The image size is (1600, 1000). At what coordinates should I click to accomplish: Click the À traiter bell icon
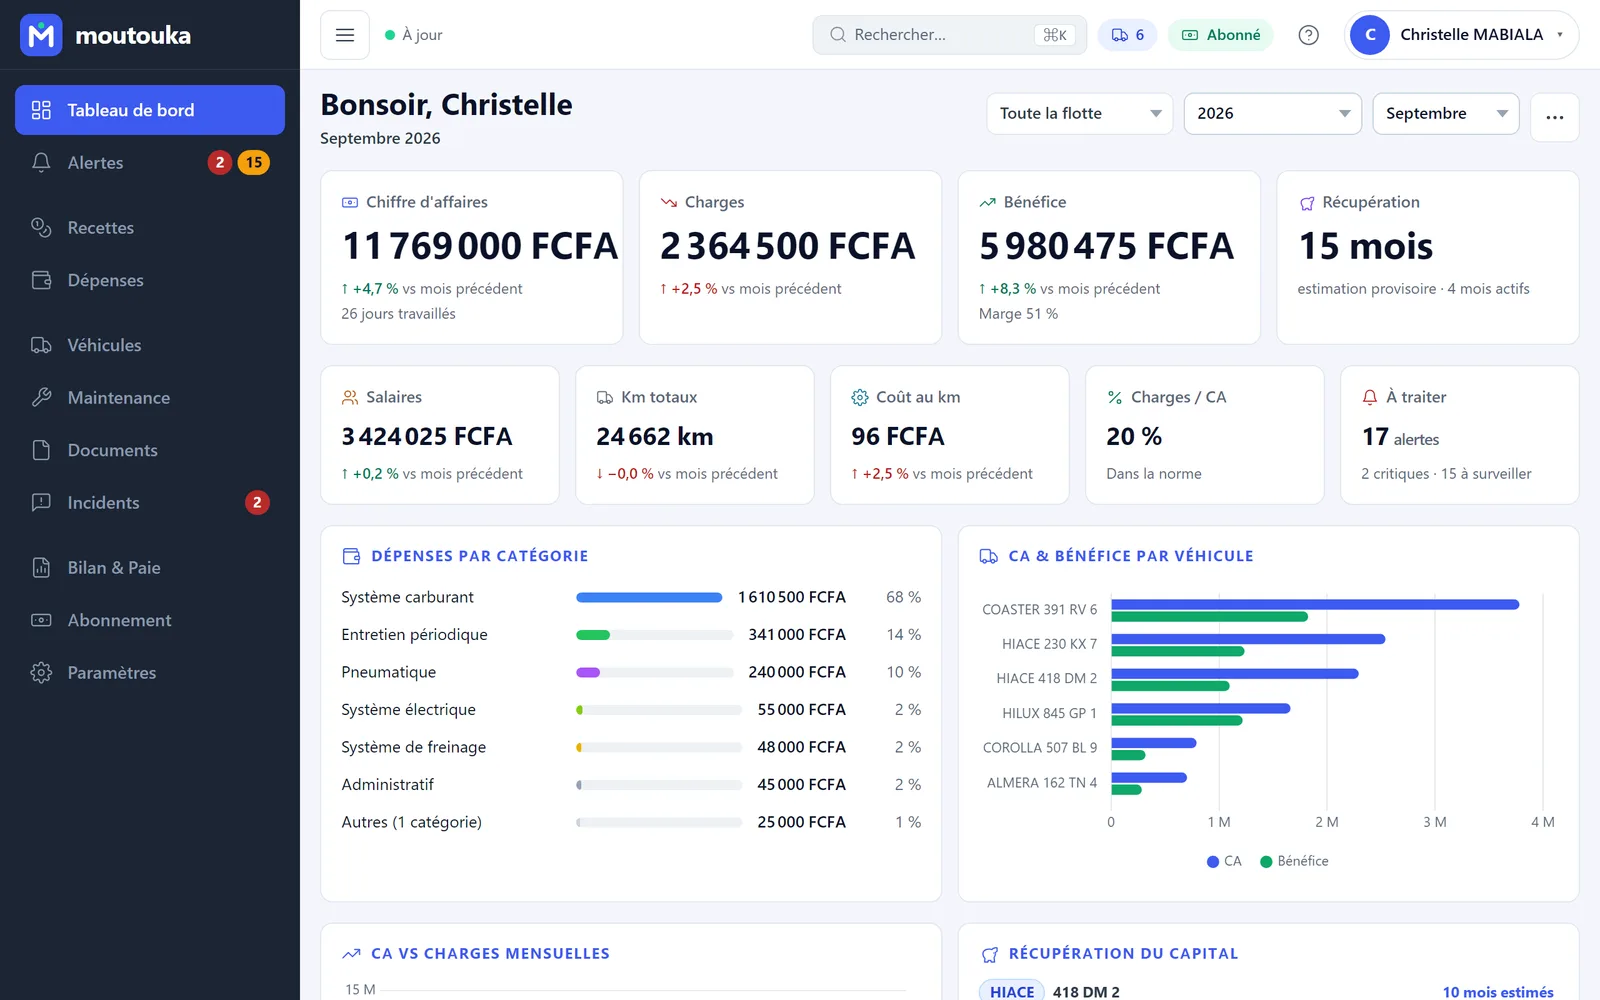pos(1370,397)
